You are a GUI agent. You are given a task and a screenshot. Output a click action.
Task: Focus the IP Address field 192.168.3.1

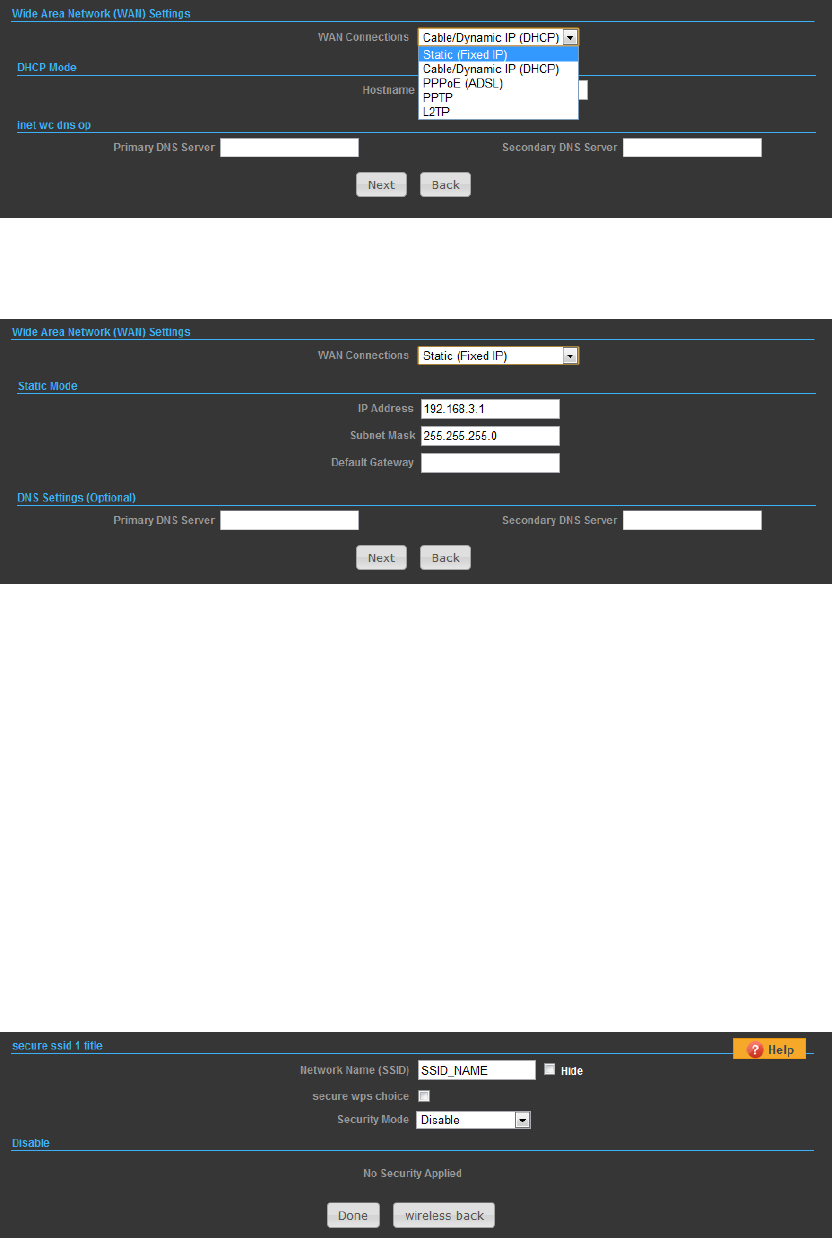click(490, 409)
